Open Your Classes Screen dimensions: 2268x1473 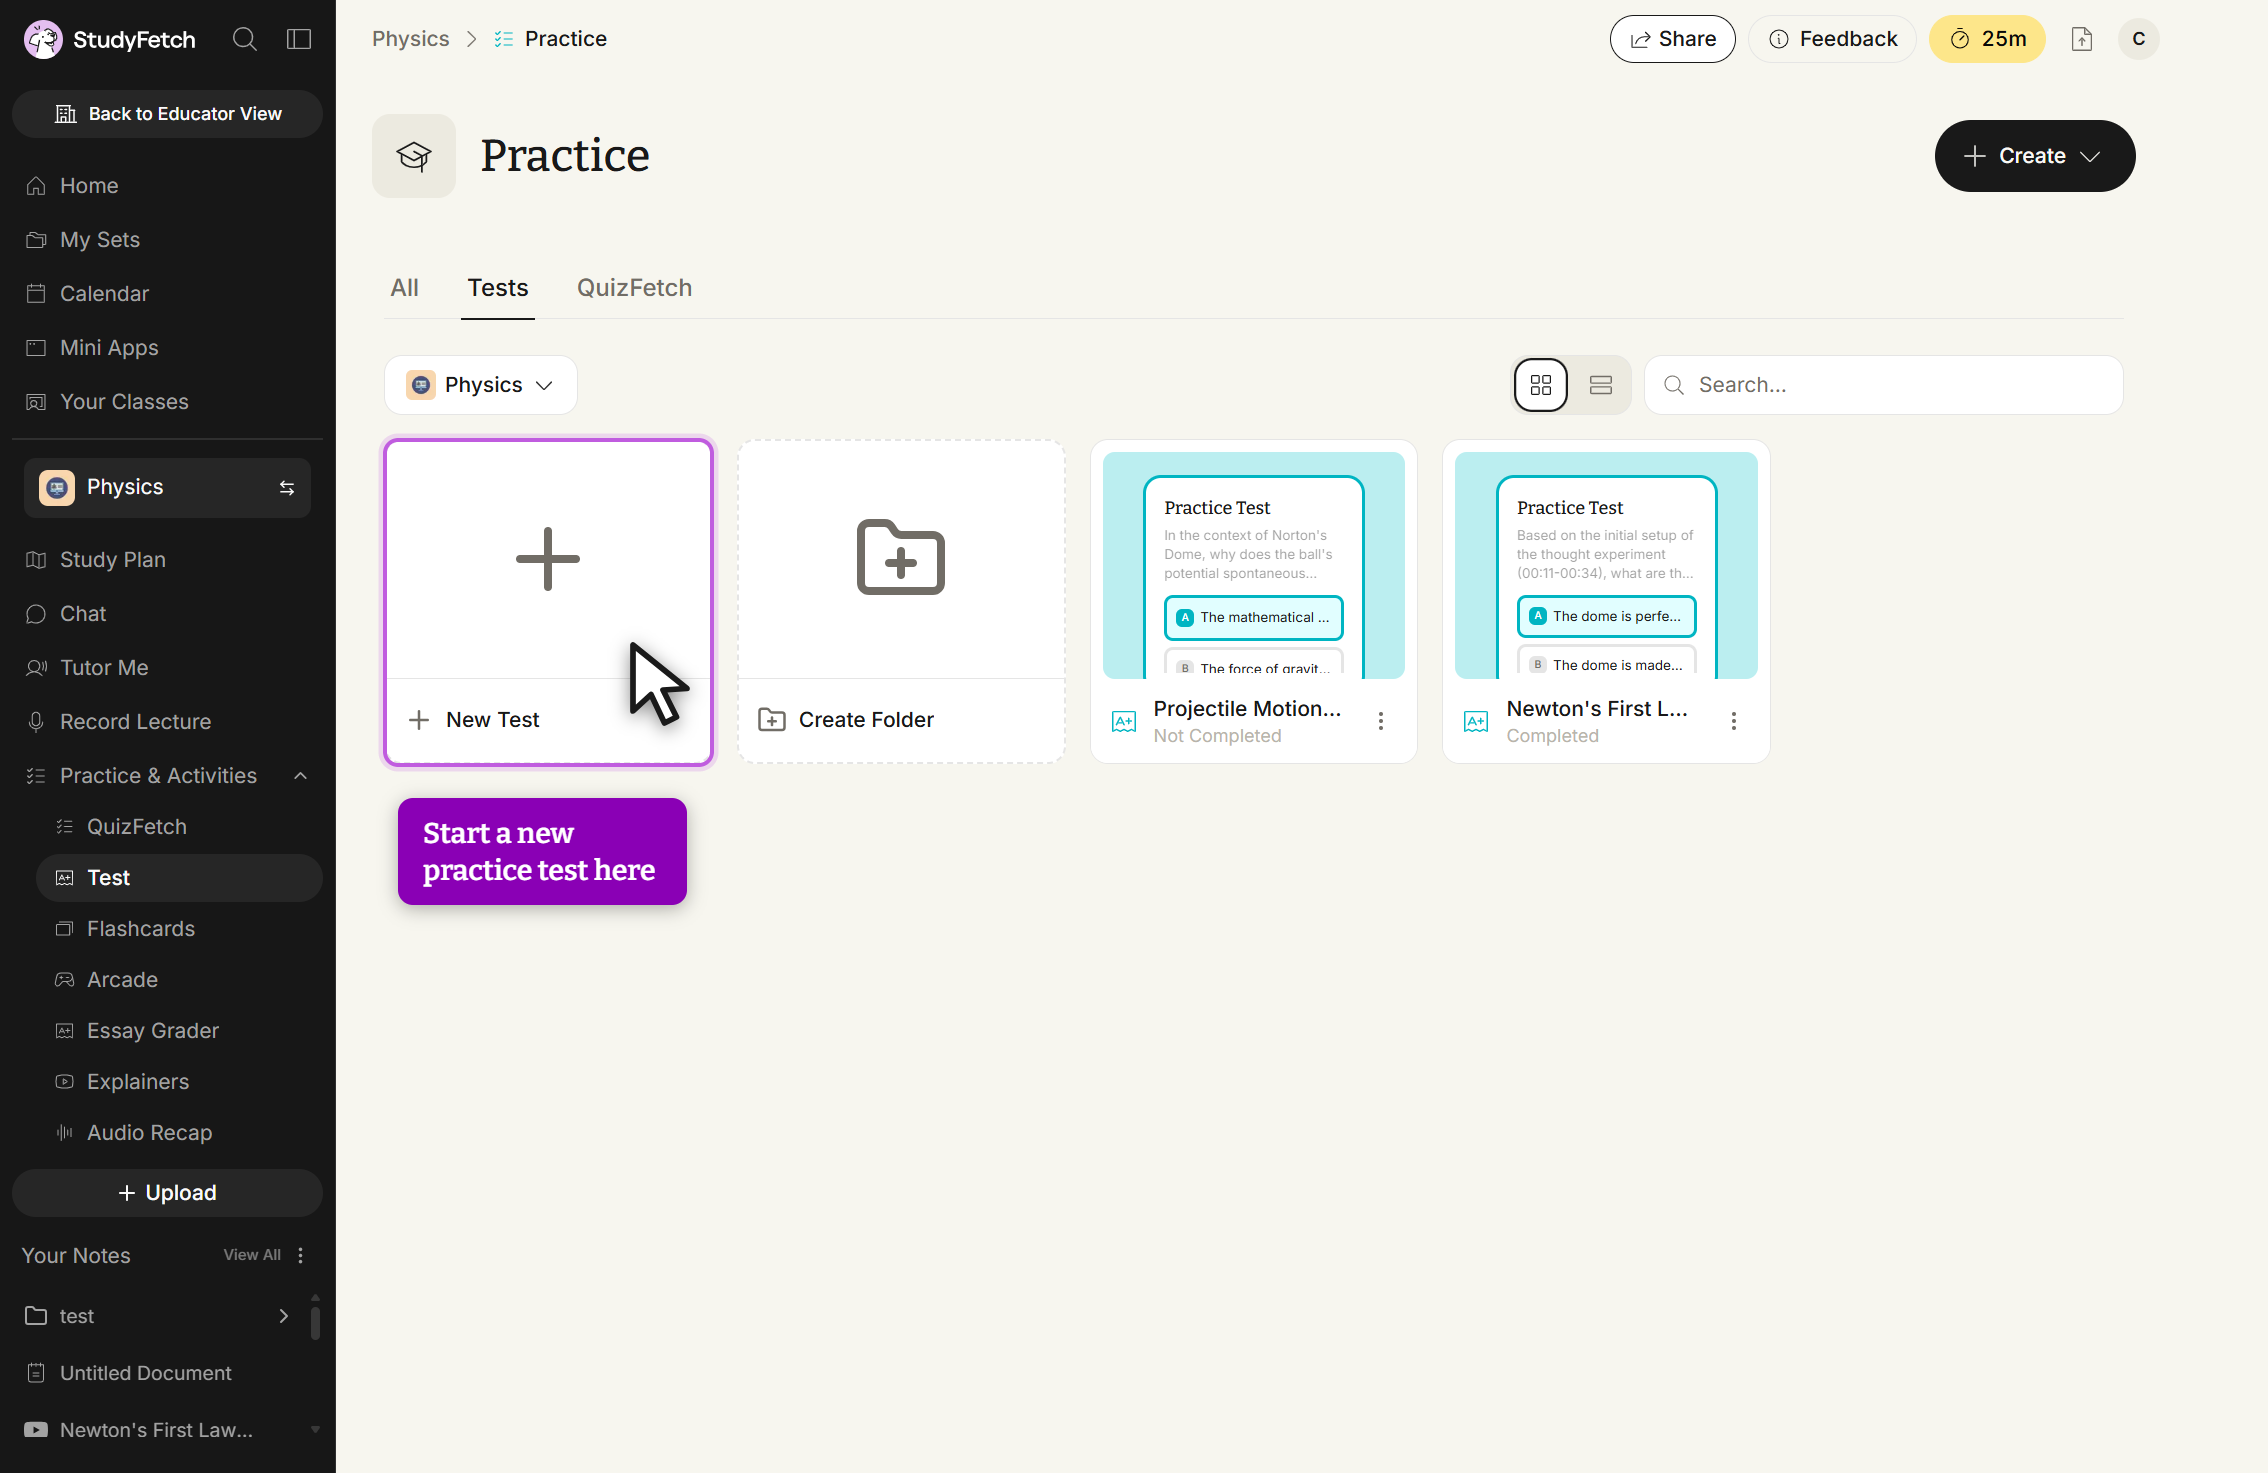pyautogui.click(x=167, y=401)
